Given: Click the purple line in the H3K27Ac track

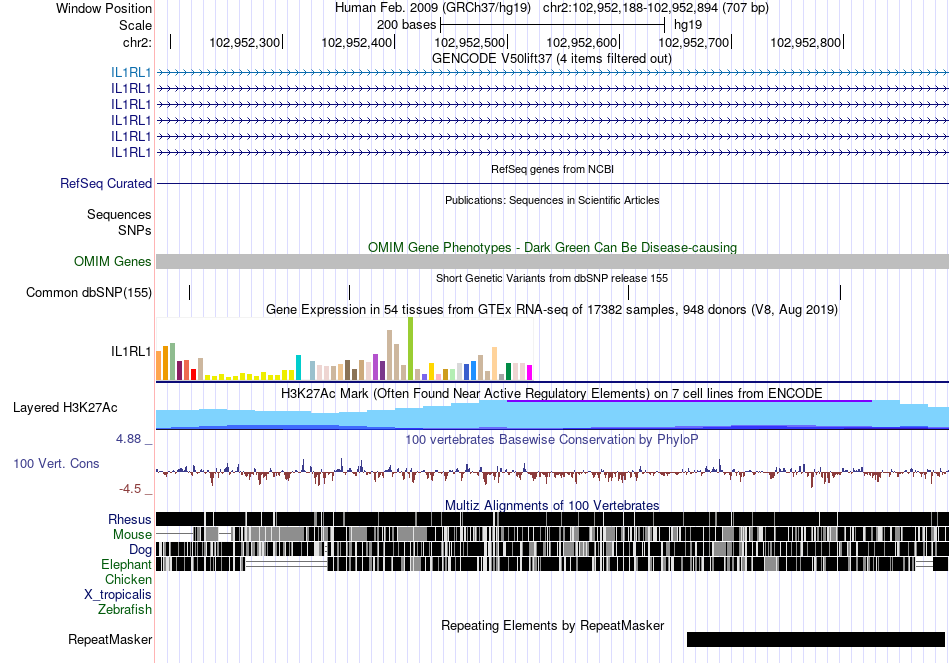Looking at the screenshot, I should tap(689, 401).
